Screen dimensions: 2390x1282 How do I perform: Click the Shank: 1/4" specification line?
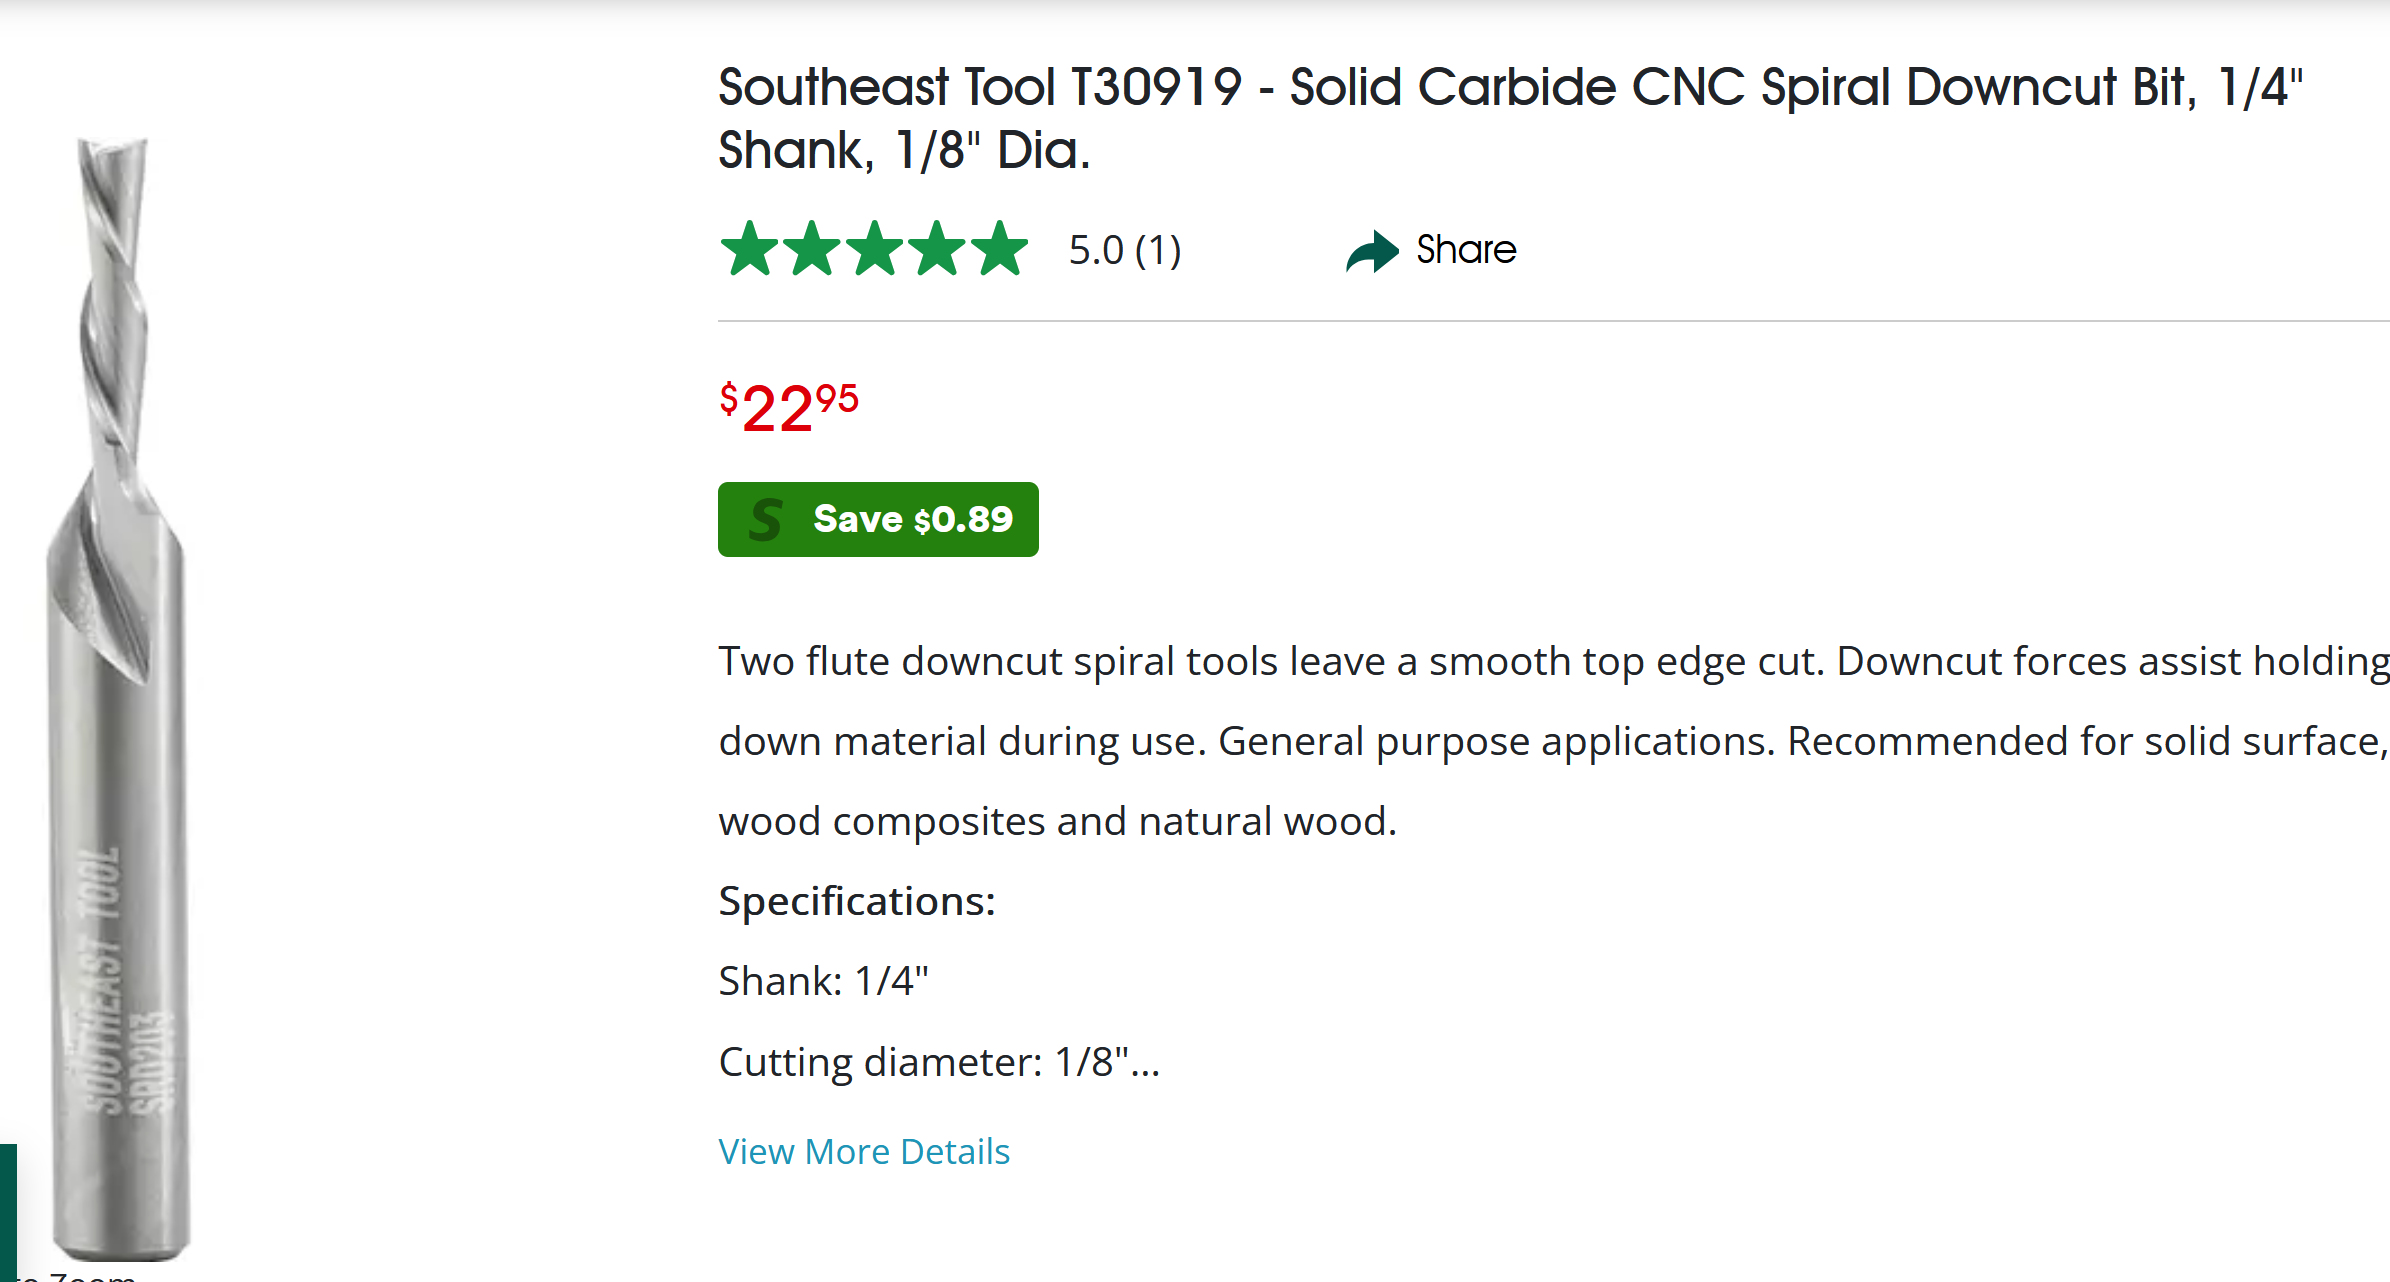pos(823,981)
